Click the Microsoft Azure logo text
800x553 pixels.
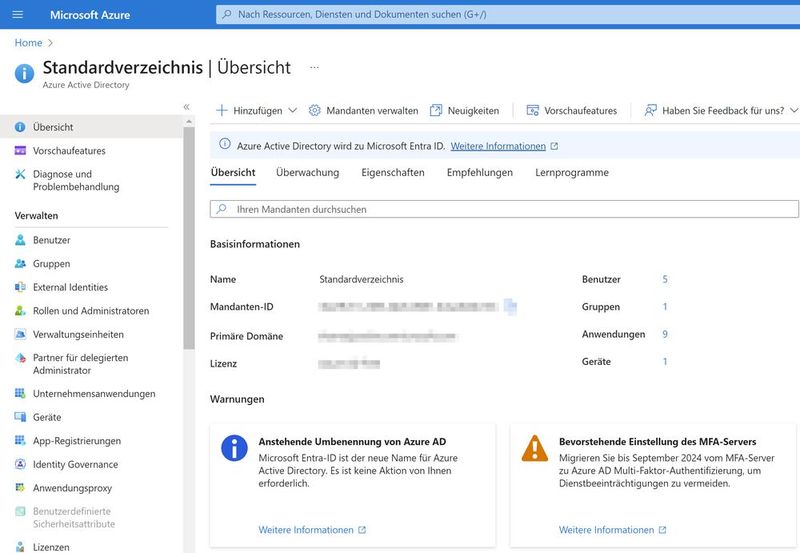click(x=90, y=15)
